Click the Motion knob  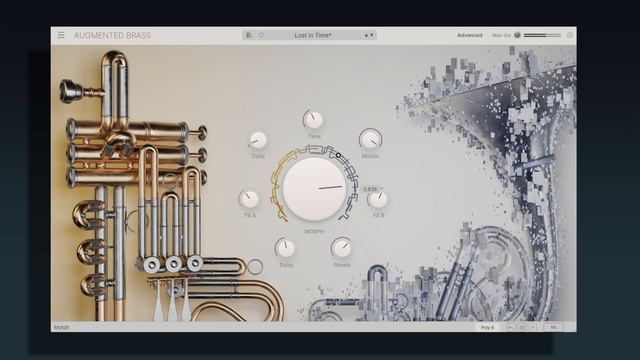click(x=371, y=140)
